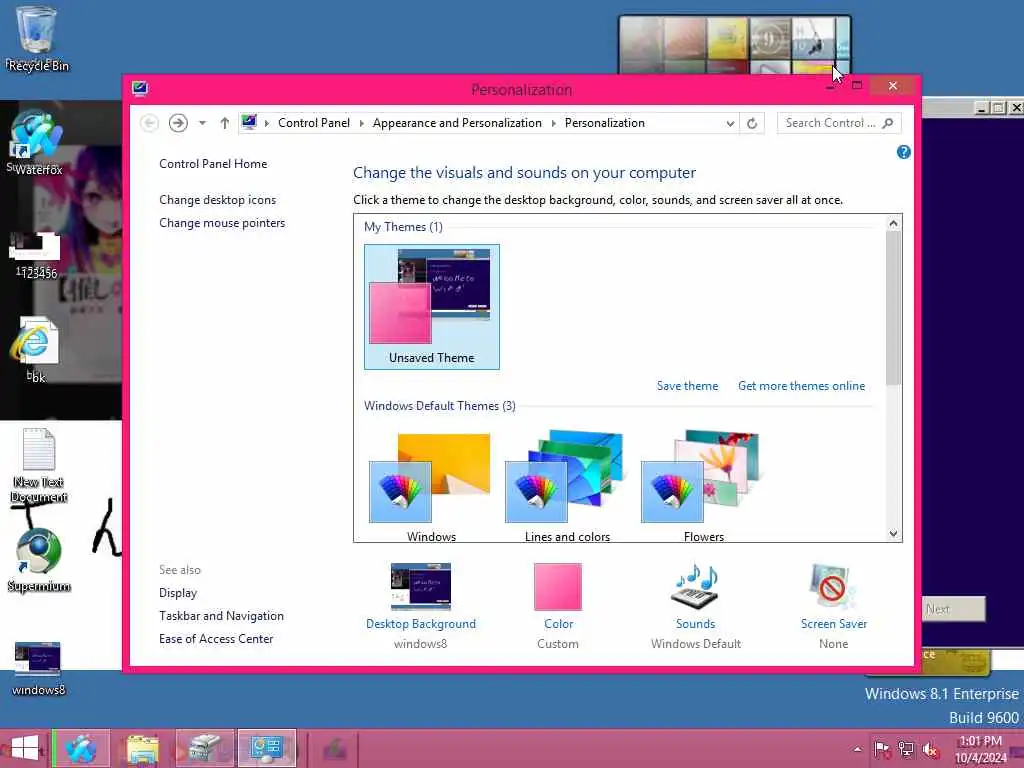Click the muted volume tray icon
Screen dimensions: 1024x768
pyautogui.click(x=931, y=749)
